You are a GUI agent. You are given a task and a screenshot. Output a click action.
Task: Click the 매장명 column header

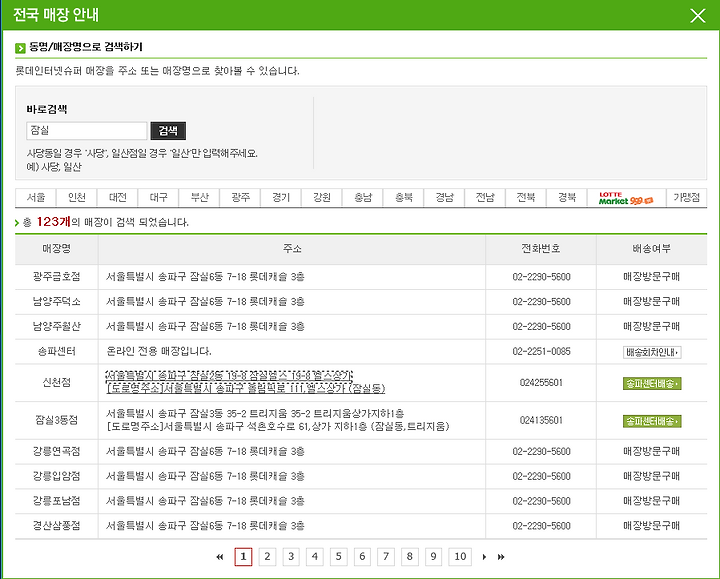tap(56, 249)
